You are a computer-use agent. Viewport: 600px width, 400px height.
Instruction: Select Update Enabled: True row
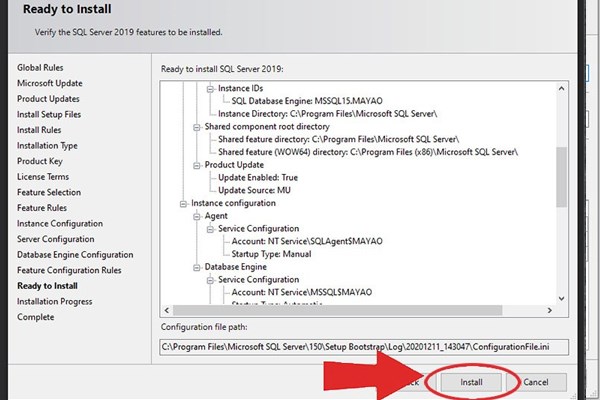(258, 178)
